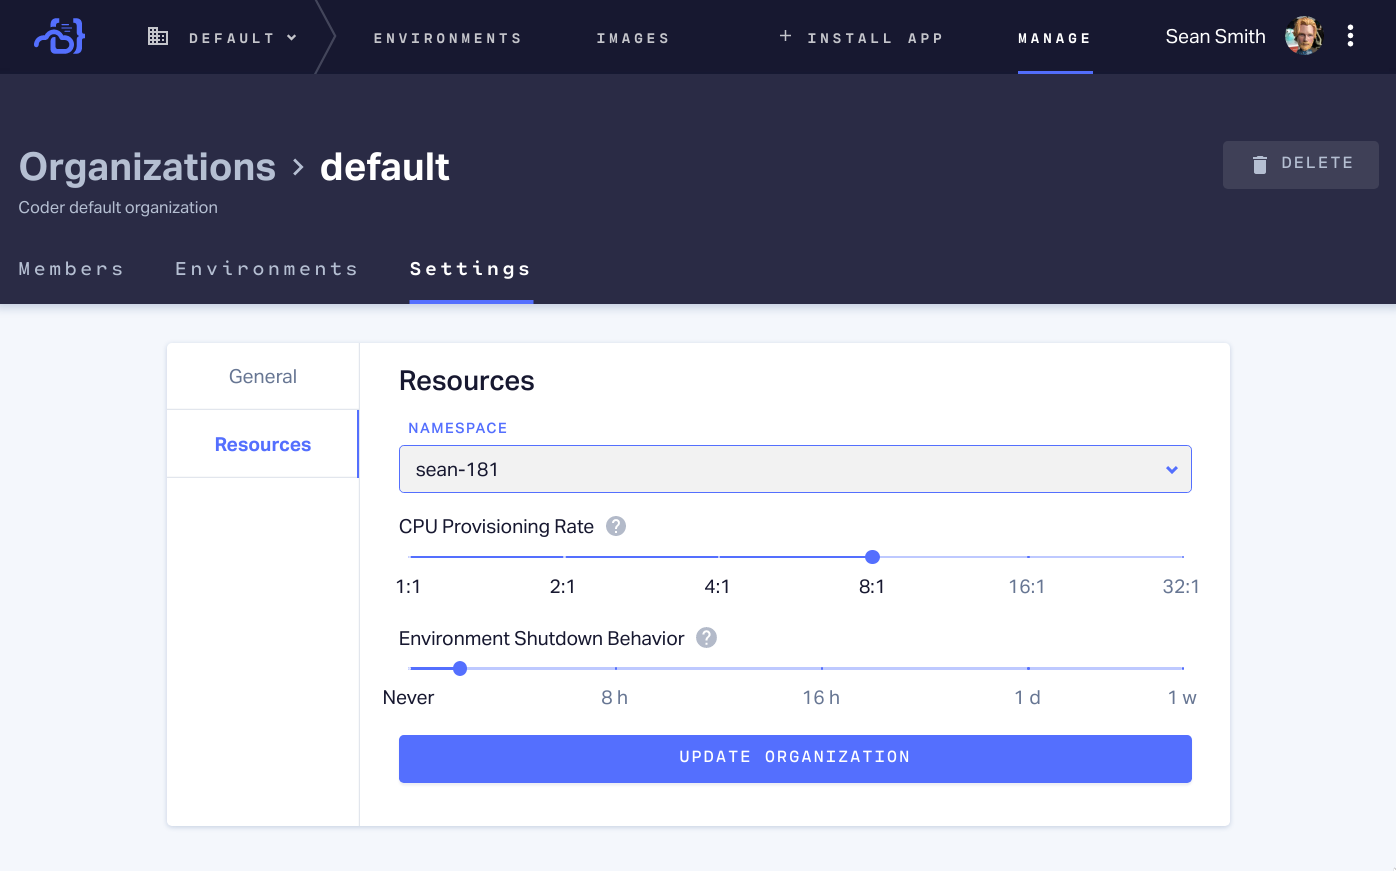Click the Resources section heading

[x=467, y=381]
